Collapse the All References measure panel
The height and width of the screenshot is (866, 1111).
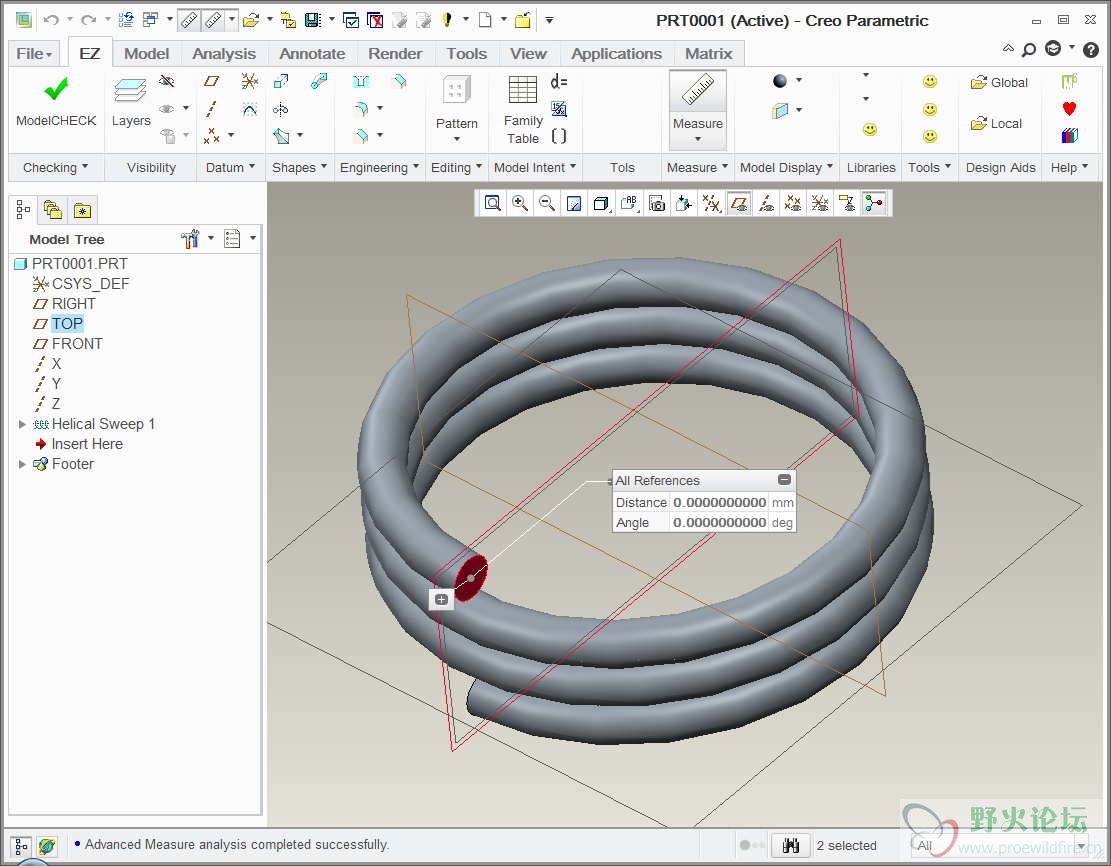click(x=784, y=480)
